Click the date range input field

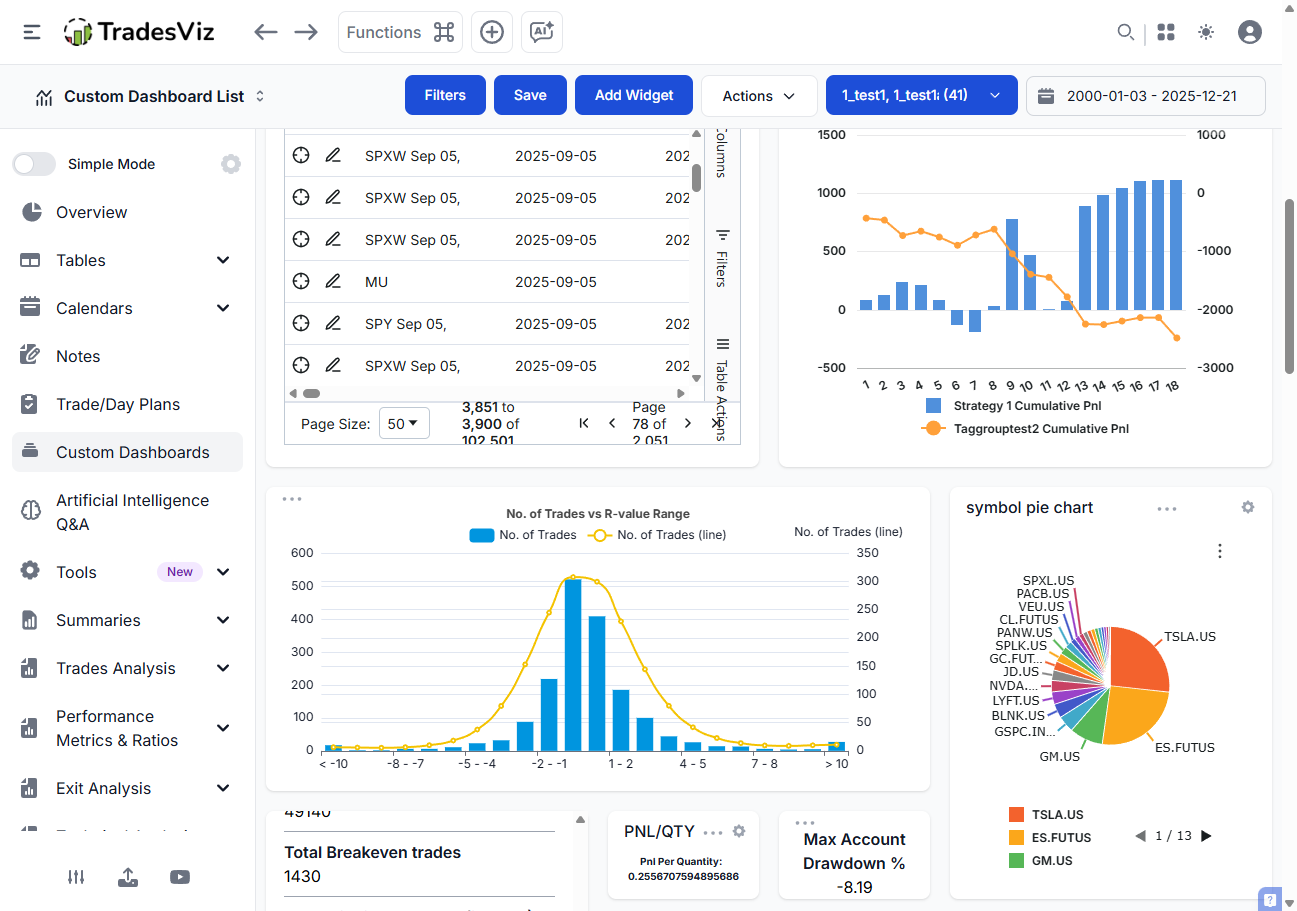[1146, 96]
